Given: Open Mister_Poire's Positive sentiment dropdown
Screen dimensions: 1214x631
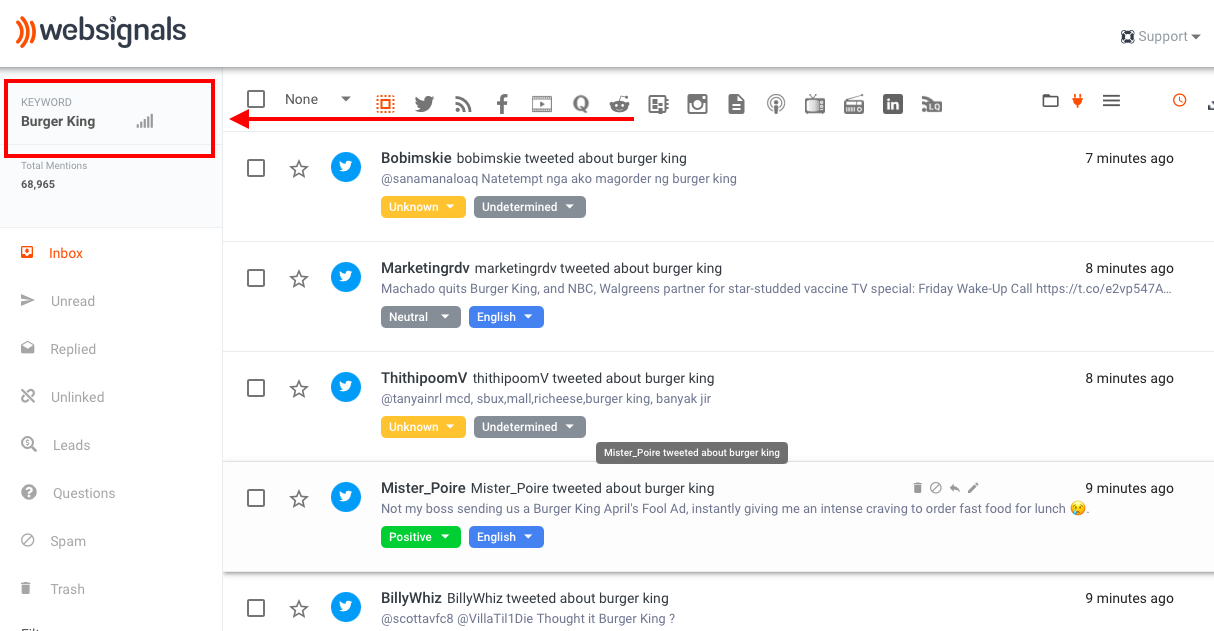Looking at the screenshot, I should (x=421, y=537).
